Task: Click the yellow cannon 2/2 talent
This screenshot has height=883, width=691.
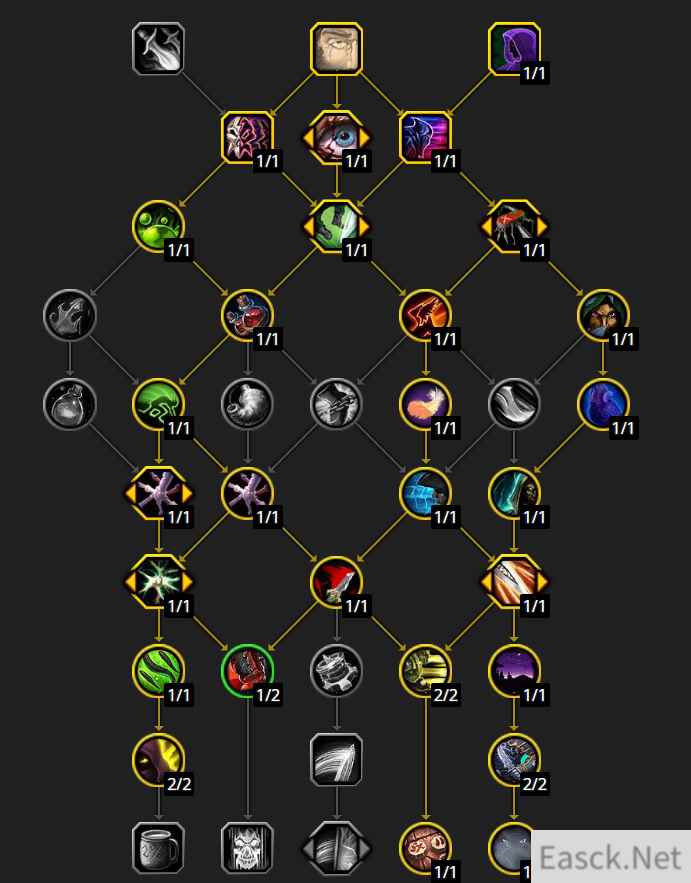Action: [x=425, y=671]
